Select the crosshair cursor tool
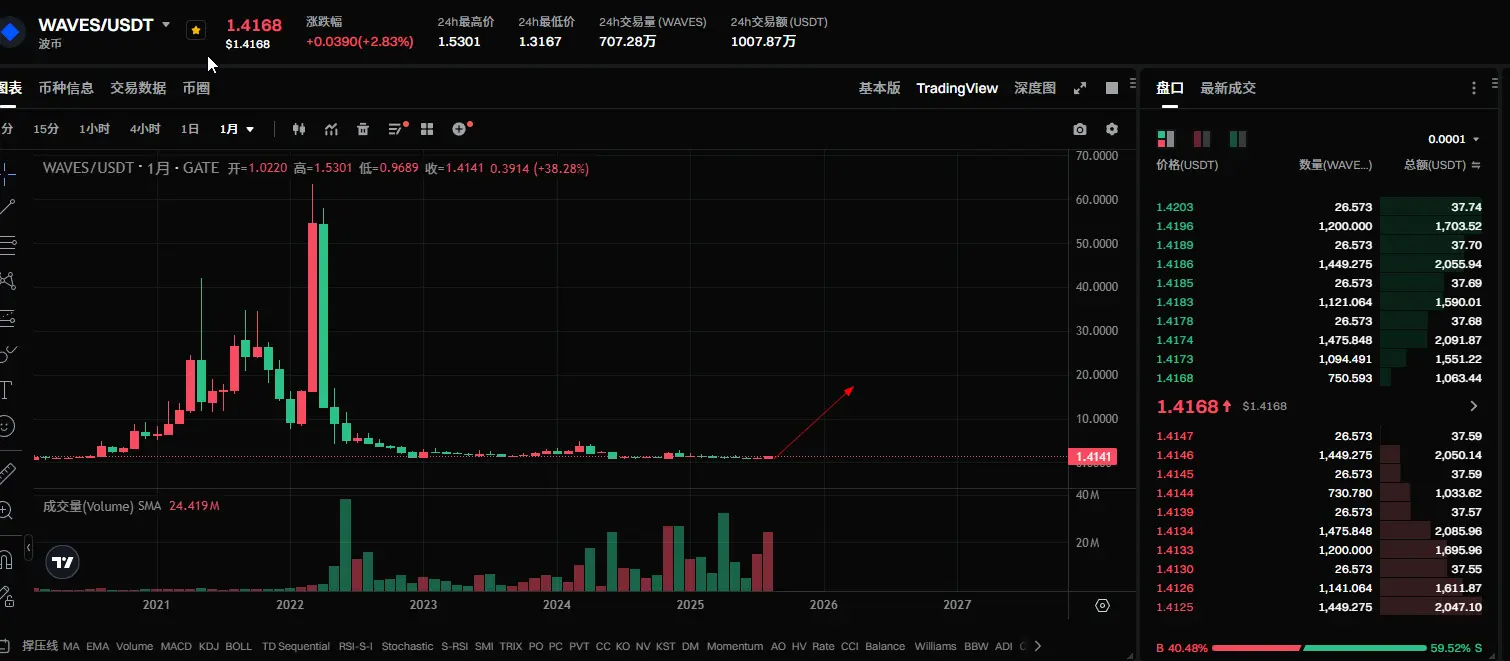 (7, 172)
